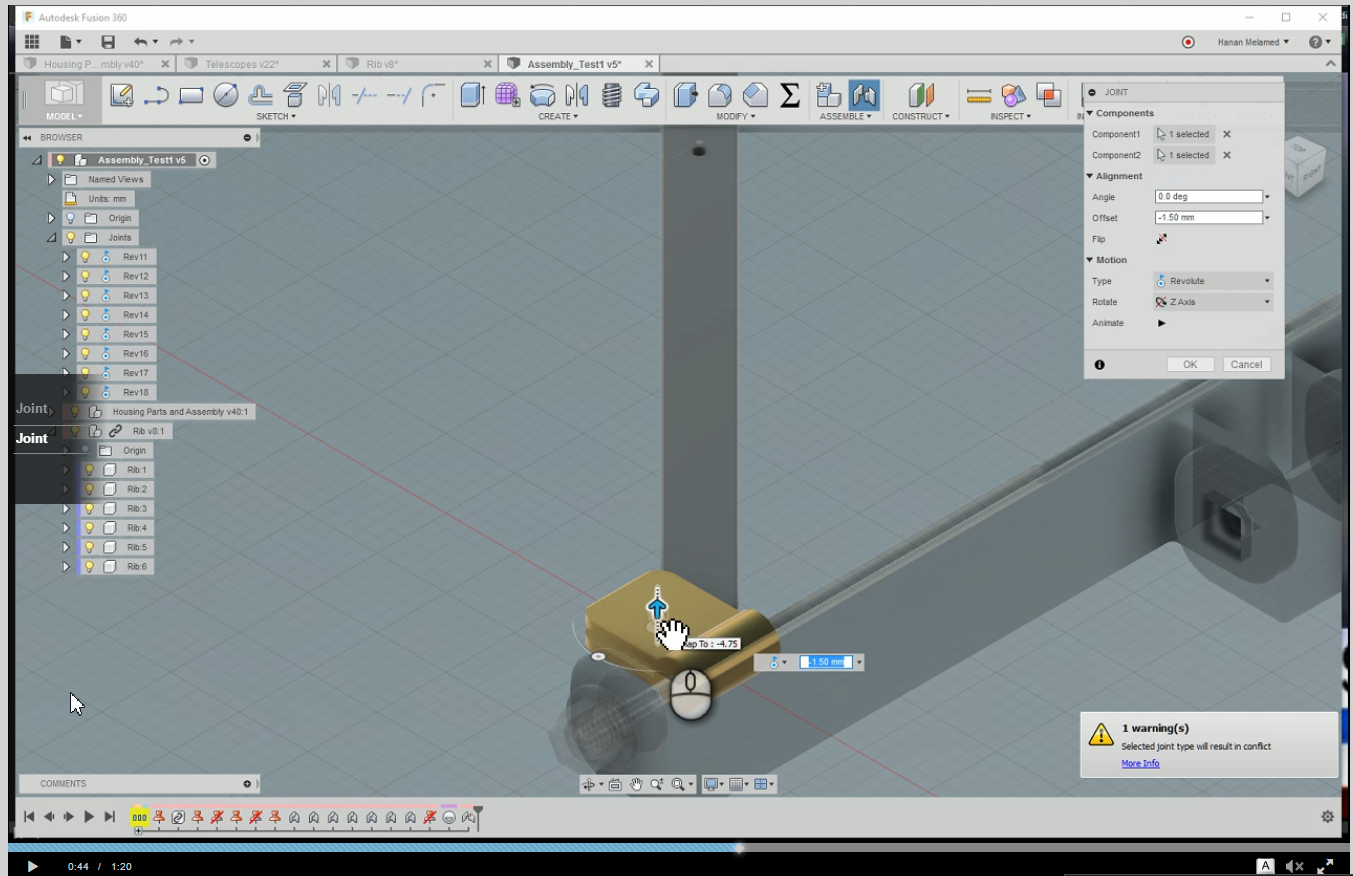The image size is (1353, 876).
Task: Expand the Named Views folder
Action: (52, 179)
